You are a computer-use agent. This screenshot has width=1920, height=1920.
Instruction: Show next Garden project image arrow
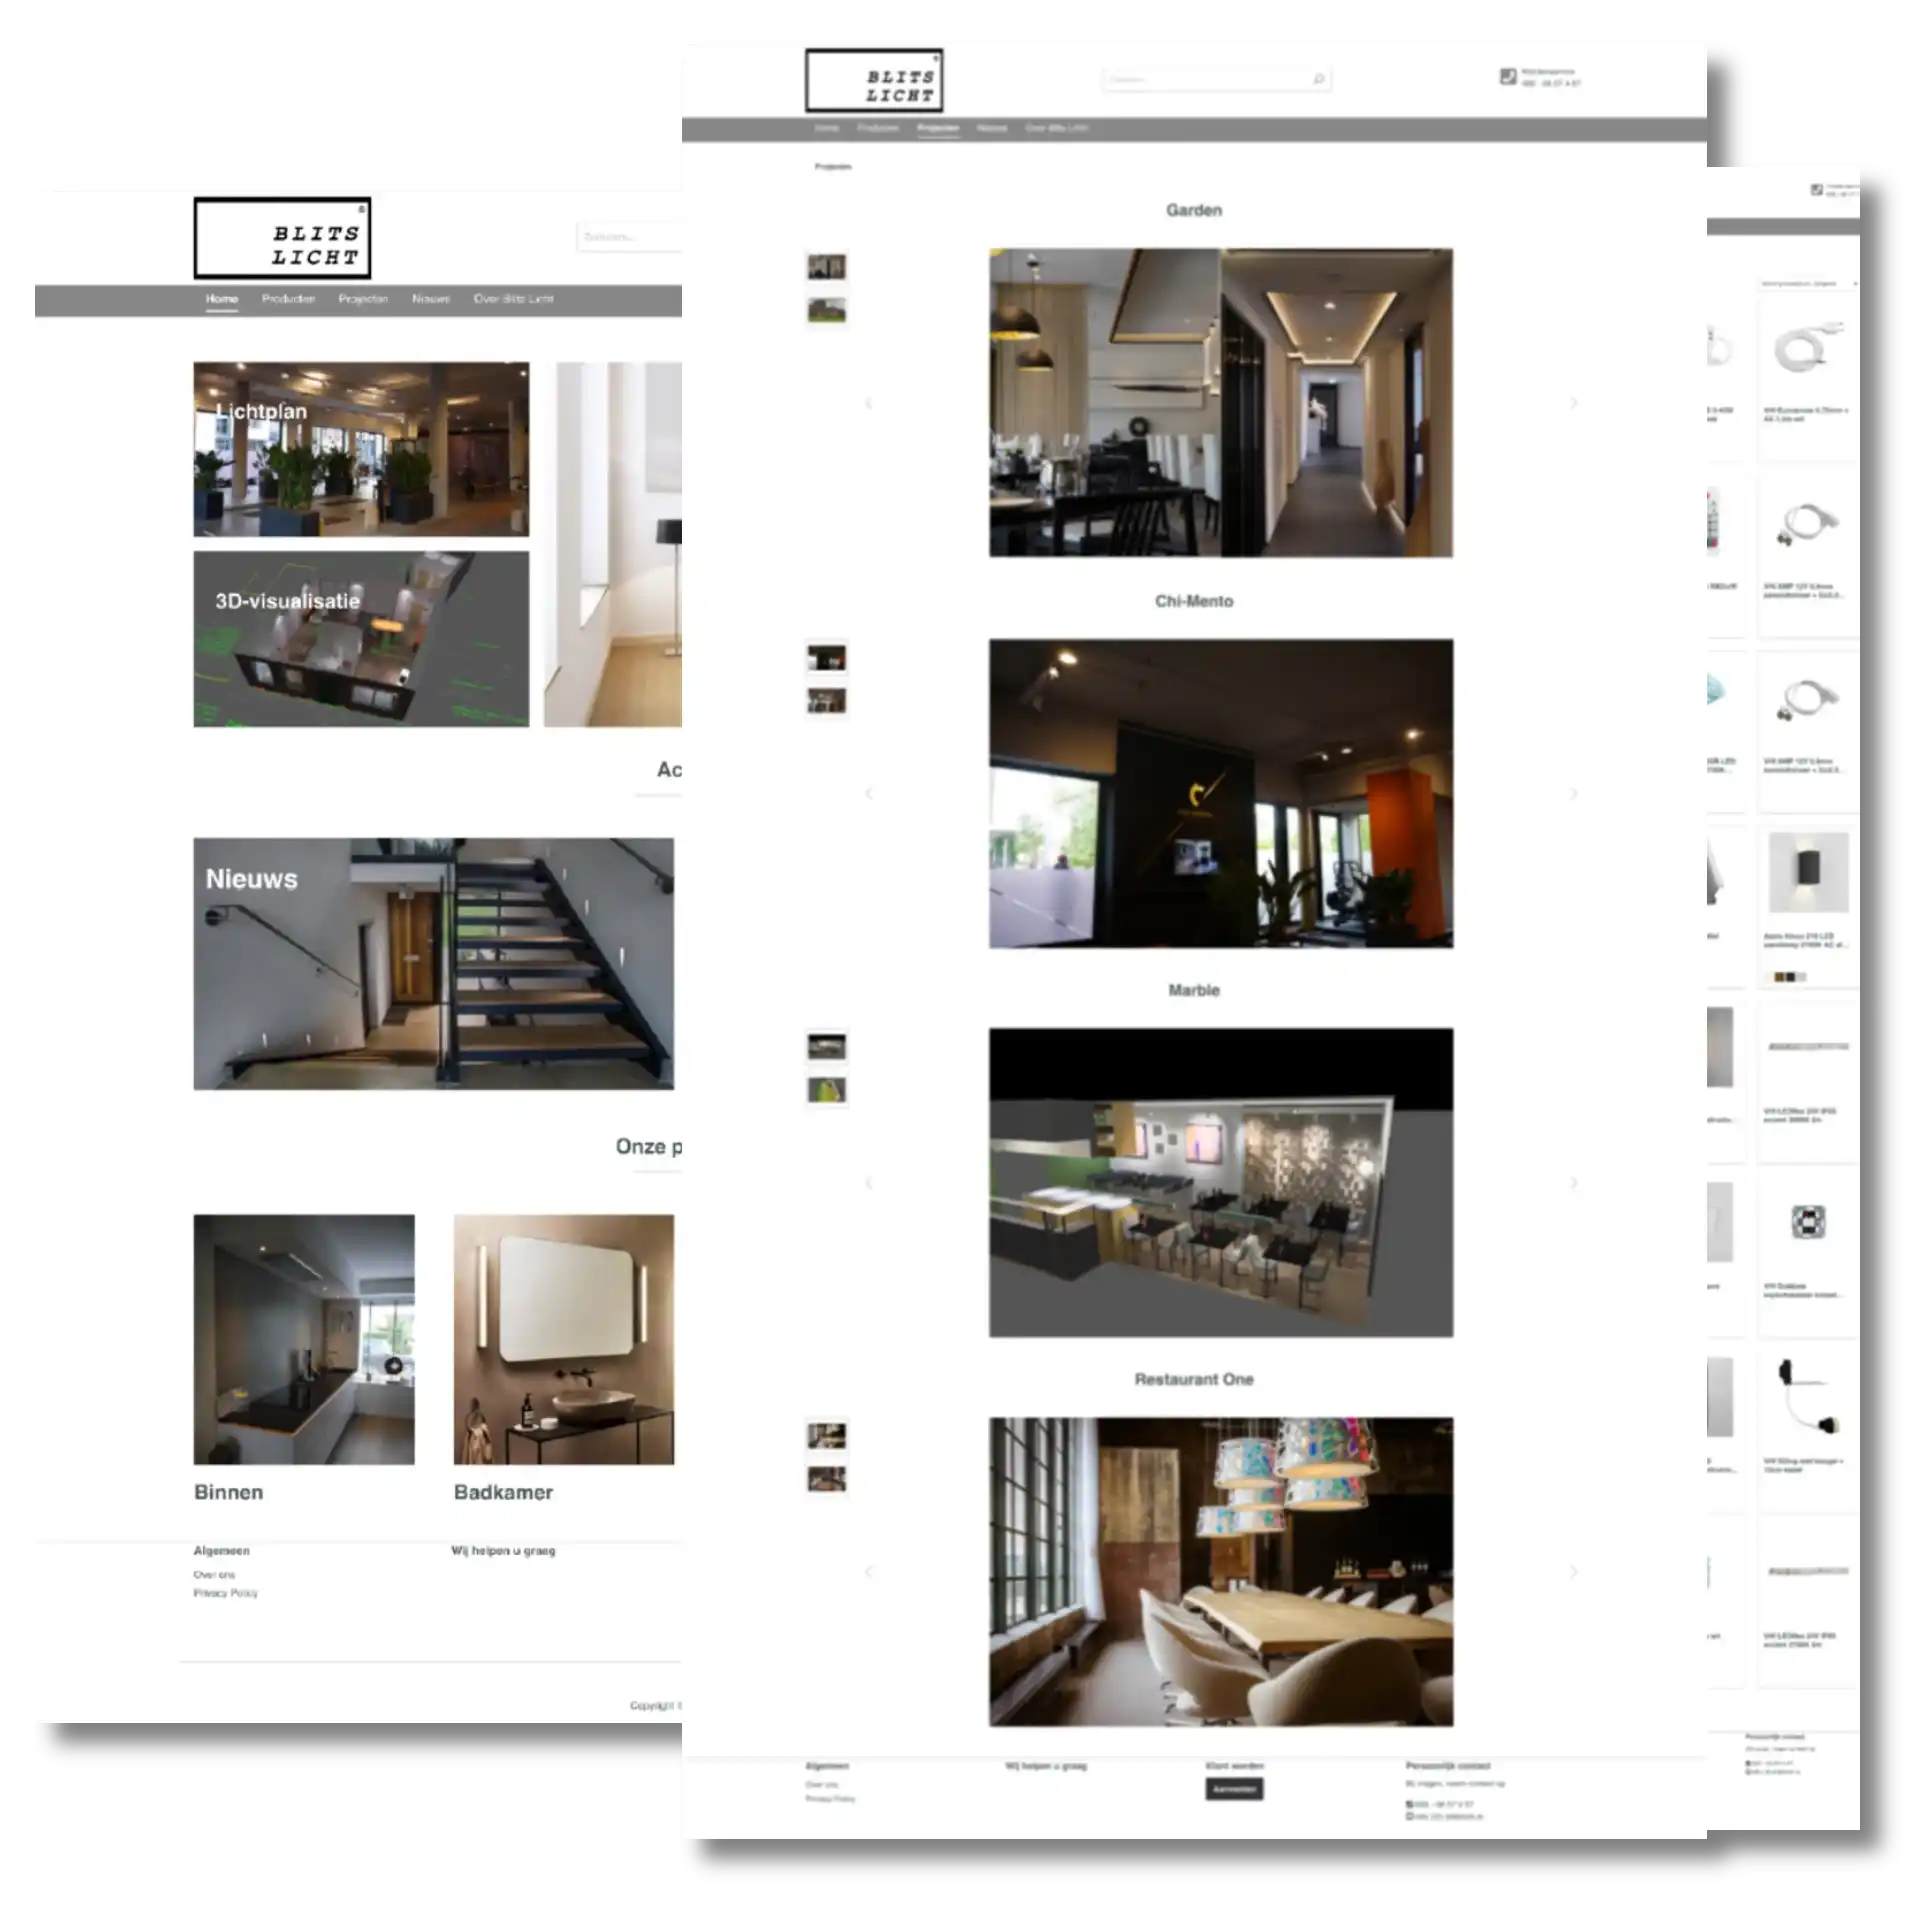tap(1574, 403)
